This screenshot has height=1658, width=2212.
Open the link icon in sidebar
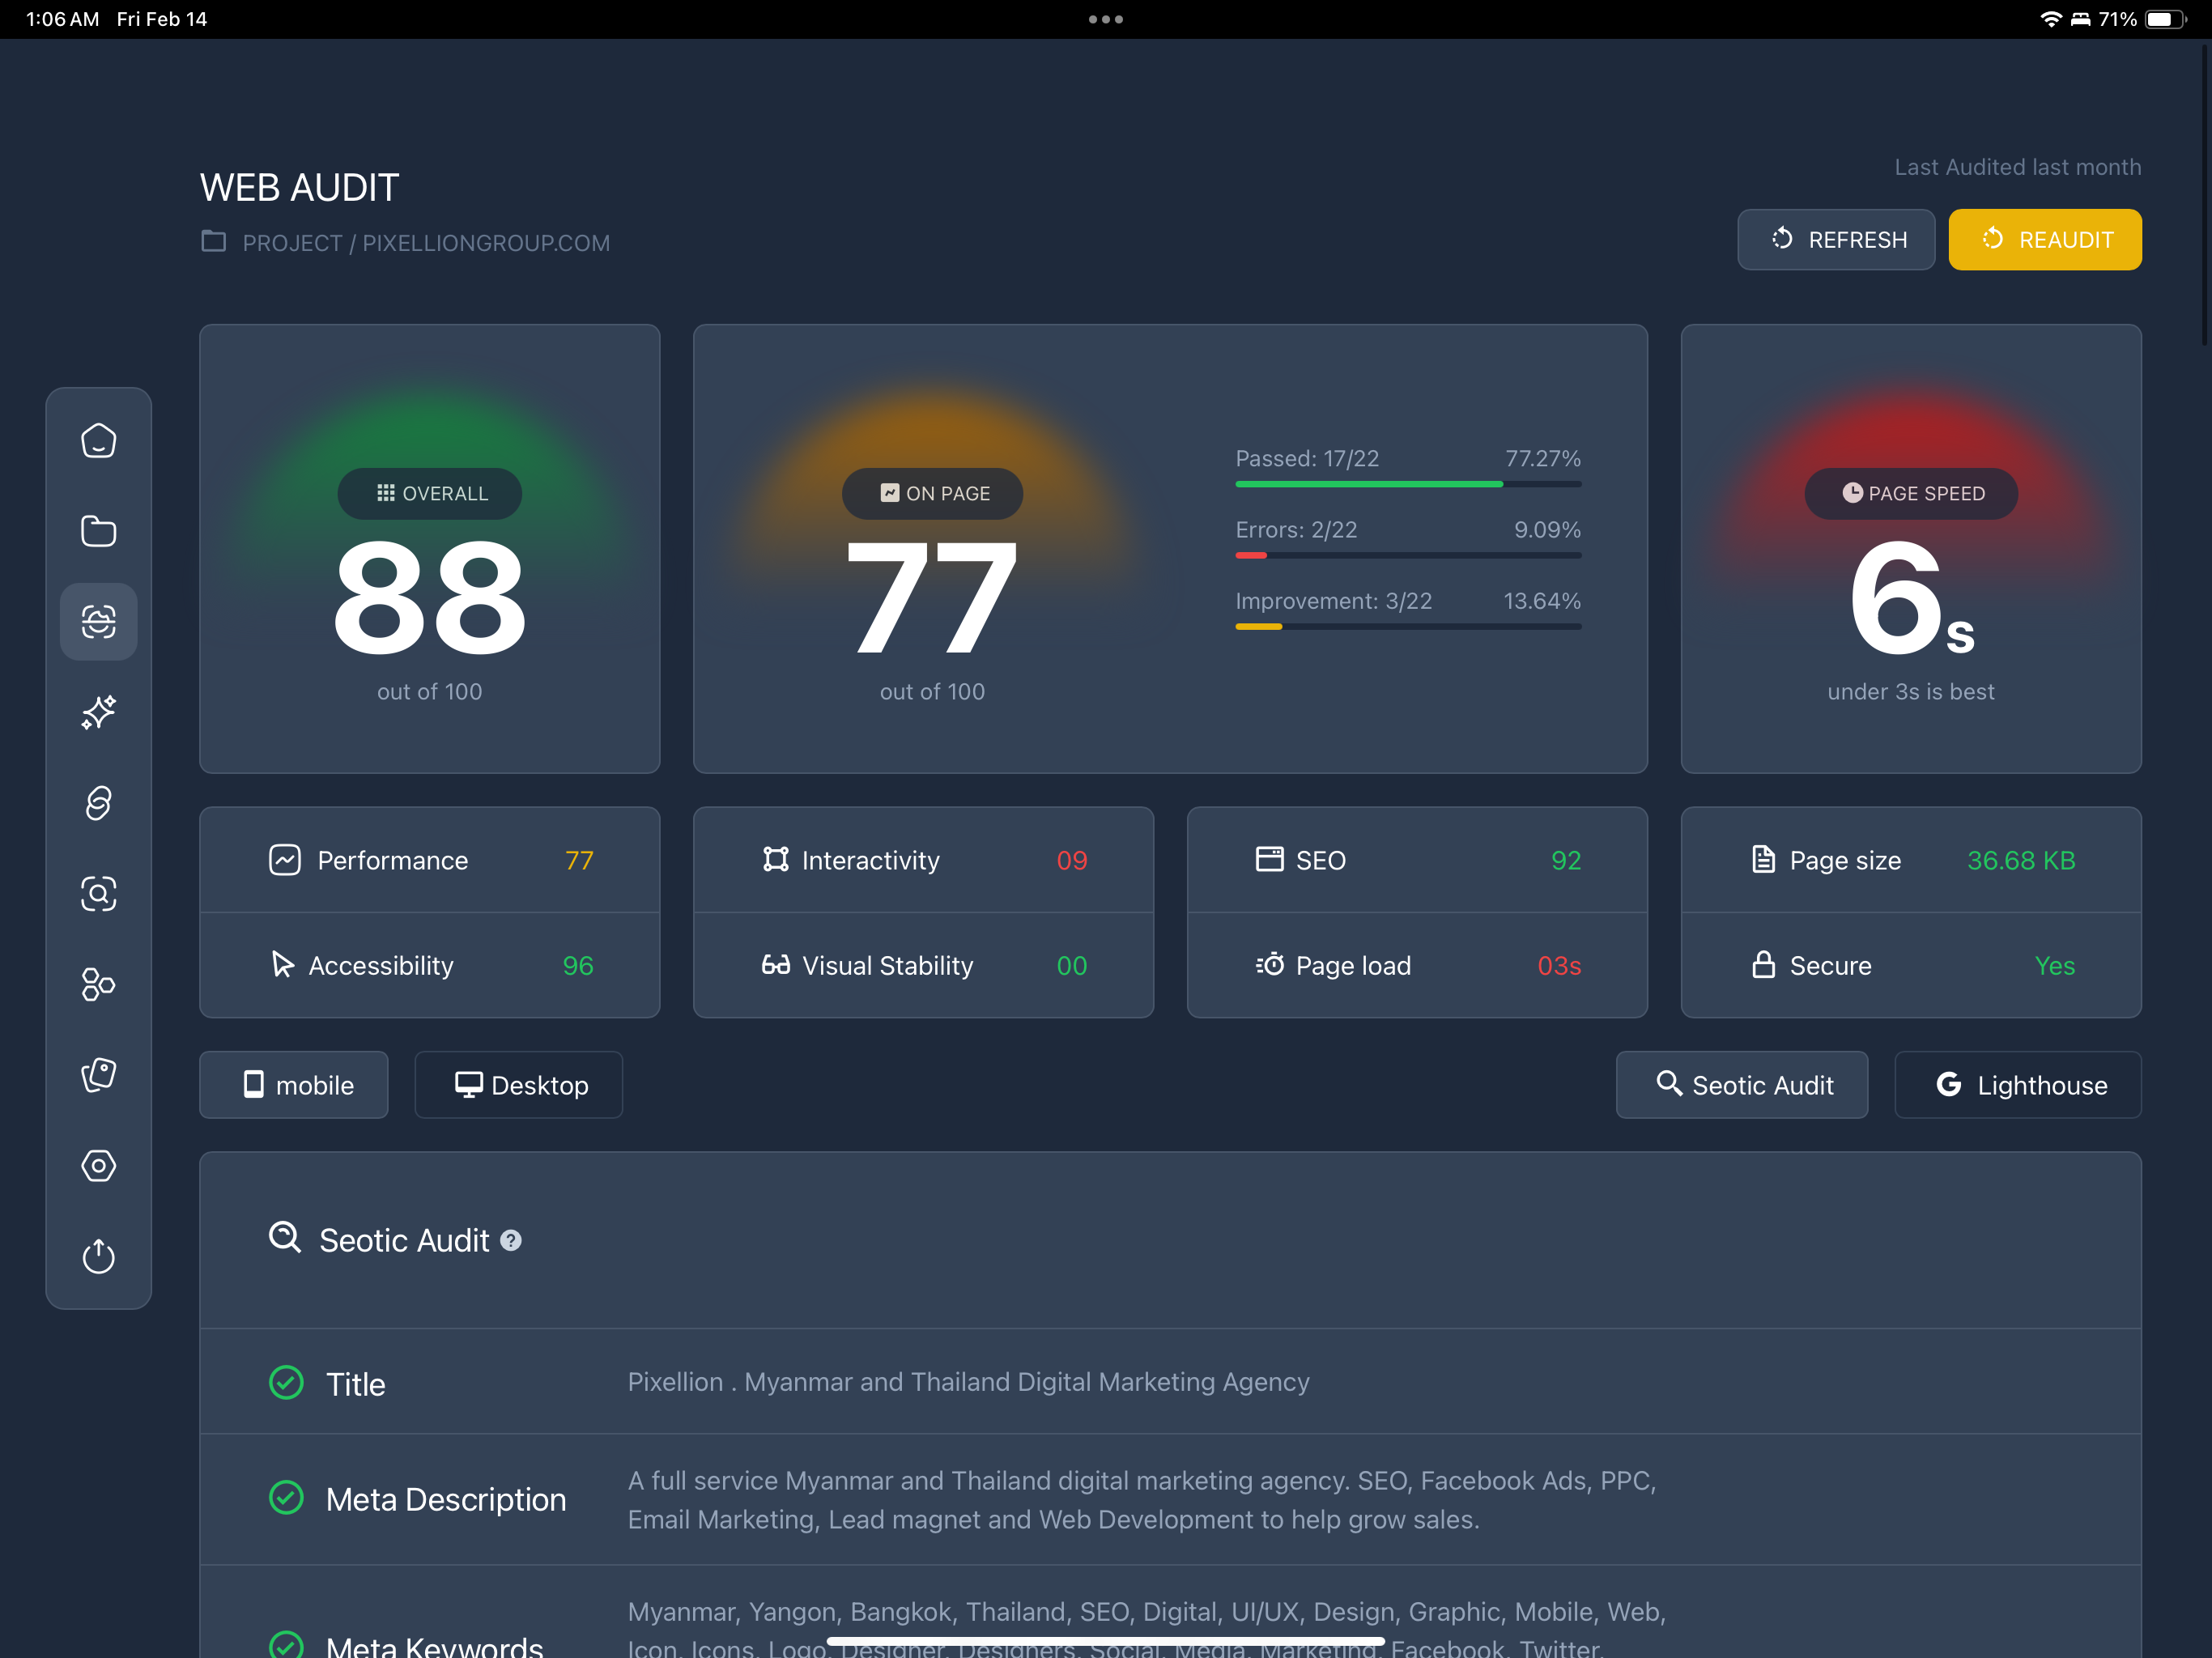click(x=98, y=803)
